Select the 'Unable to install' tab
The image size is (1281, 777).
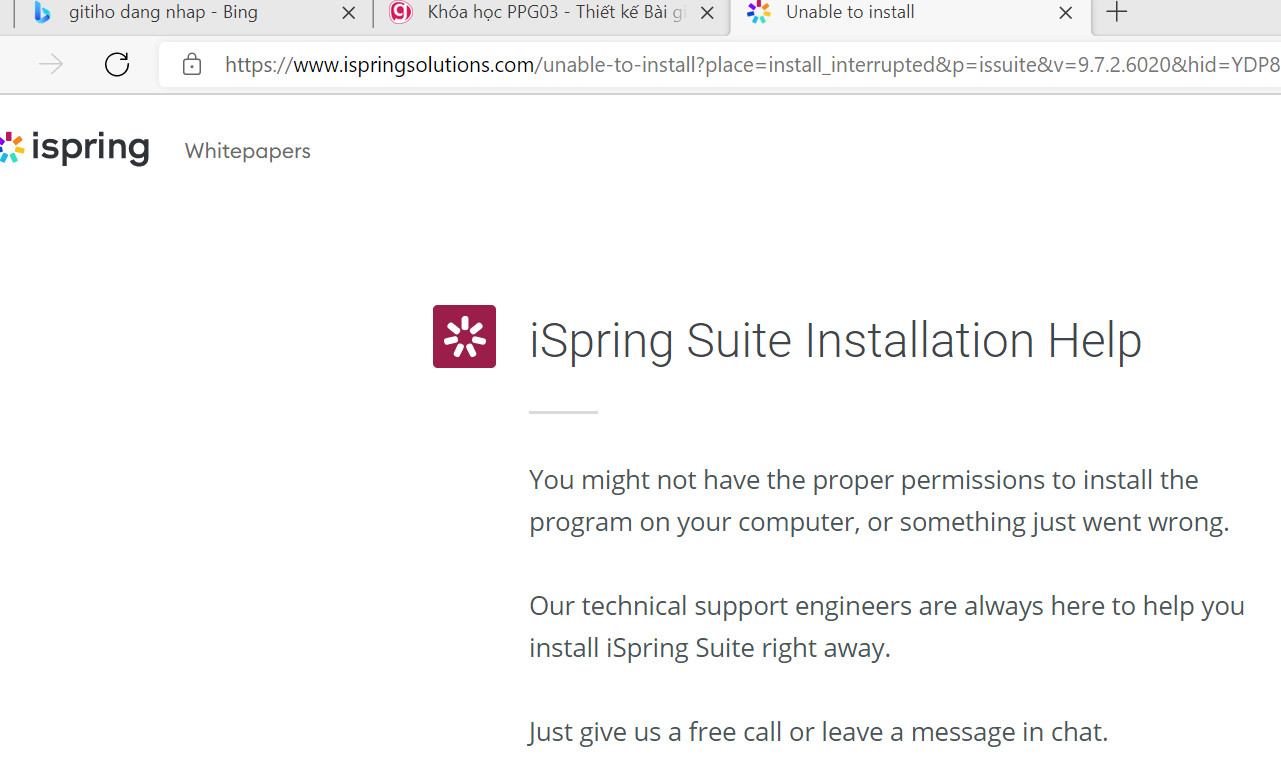click(850, 13)
